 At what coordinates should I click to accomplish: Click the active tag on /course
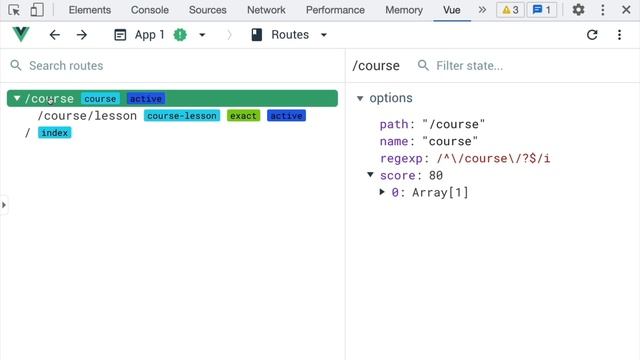pyautogui.click(x=146, y=99)
